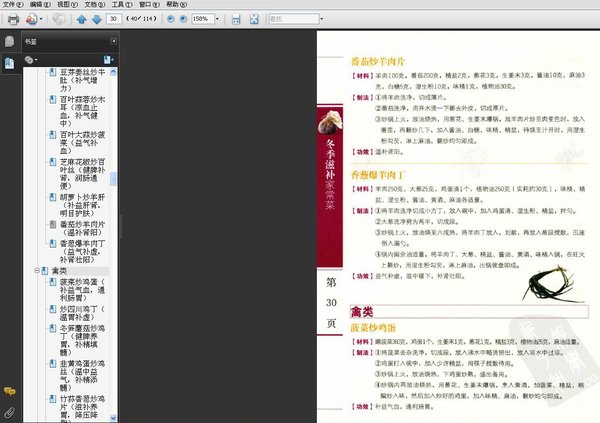Click the bookmark page icon beside 豆芽姜丝炒牛肚
The width and height of the screenshot is (600, 423).
click(x=53, y=72)
